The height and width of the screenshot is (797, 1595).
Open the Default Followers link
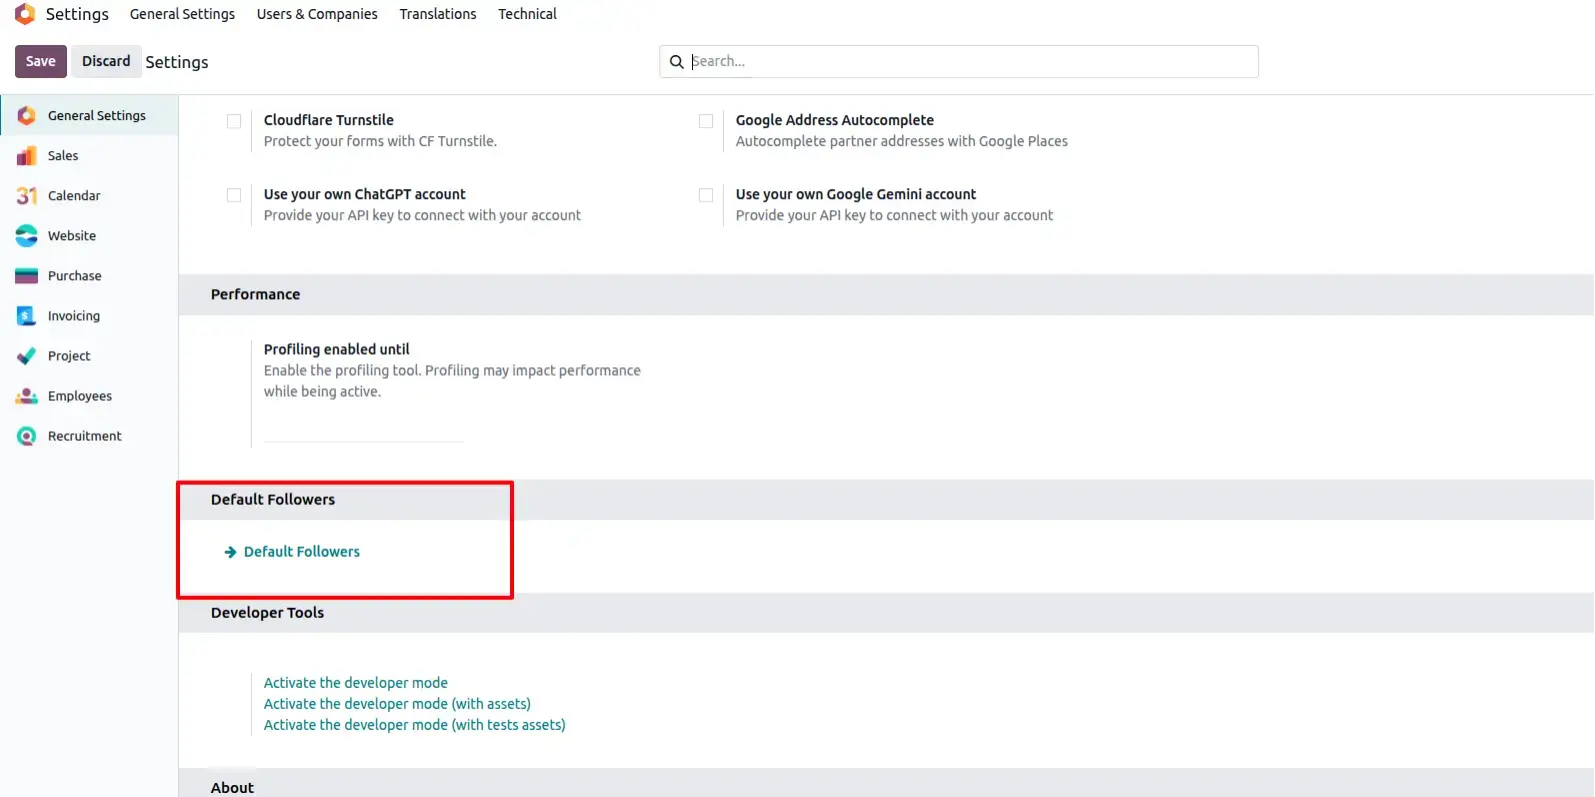[x=302, y=552]
